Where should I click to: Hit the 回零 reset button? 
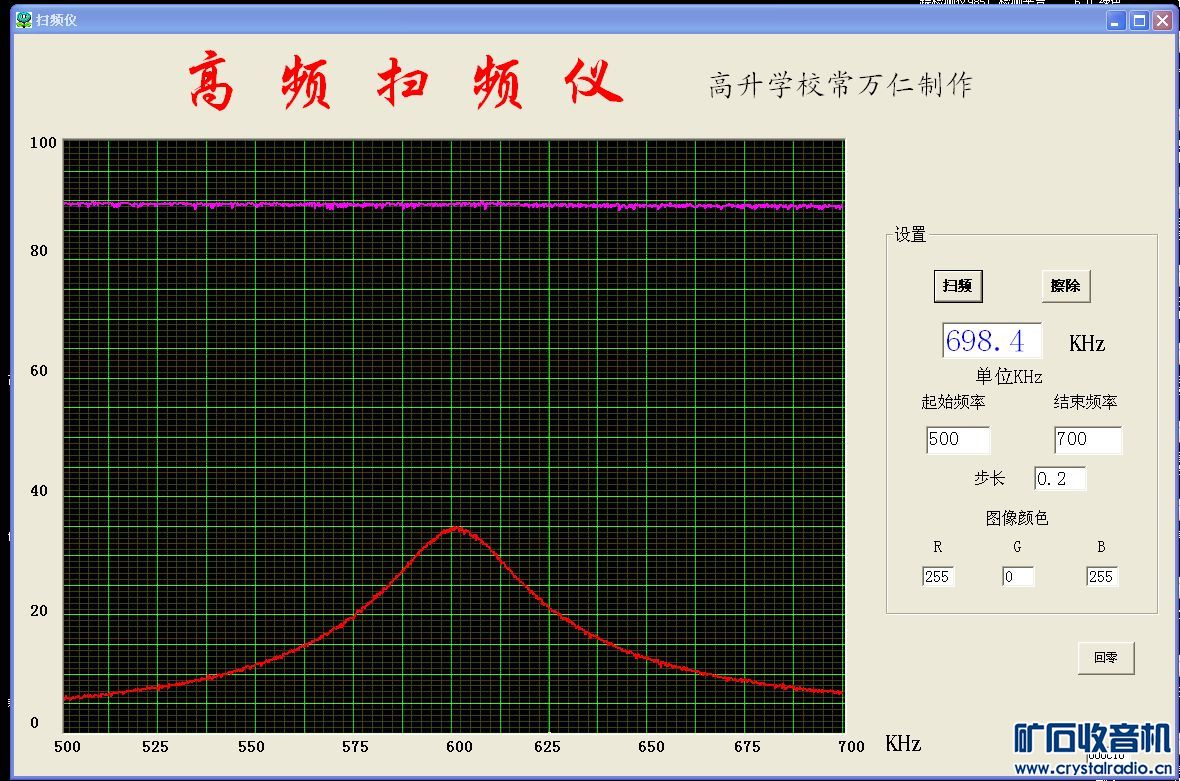click(1105, 658)
